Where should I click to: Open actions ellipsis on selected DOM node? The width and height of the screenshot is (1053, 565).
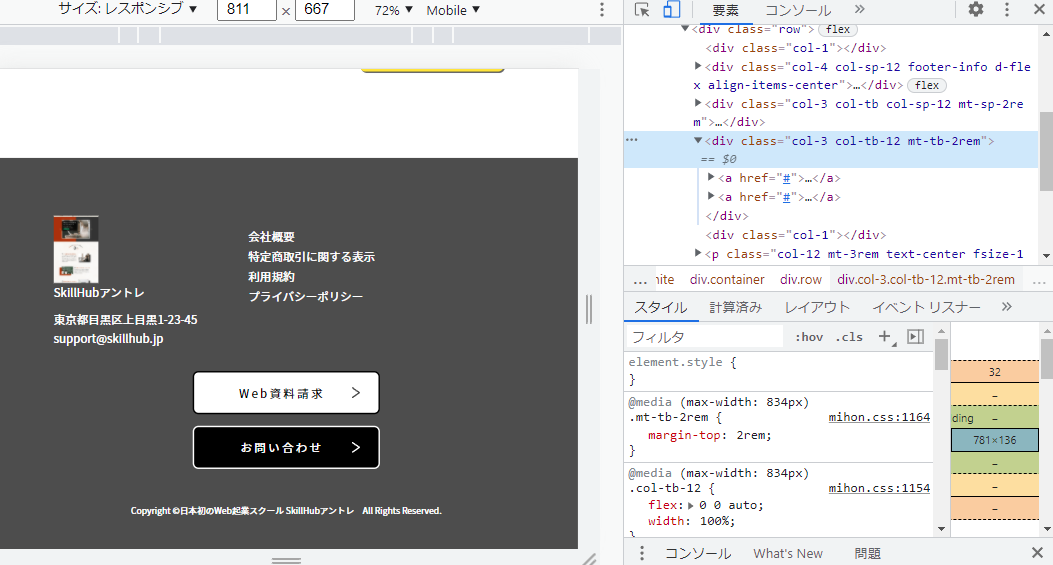coord(631,140)
